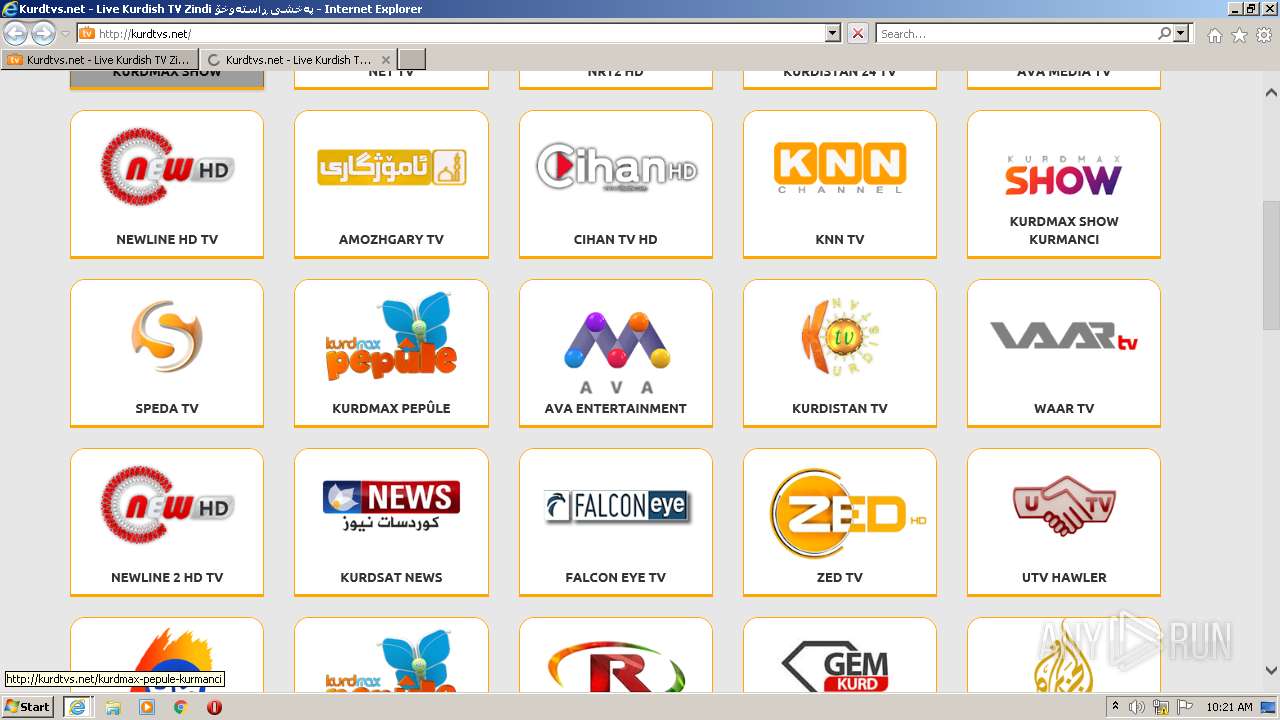
Task: Click the NEWLINE HD TV link text
Action: pos(167,239)
